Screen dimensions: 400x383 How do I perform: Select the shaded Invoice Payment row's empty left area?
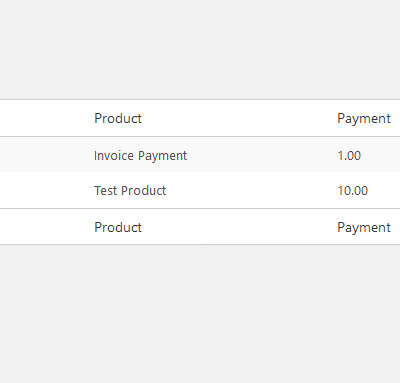coord(43,154)
